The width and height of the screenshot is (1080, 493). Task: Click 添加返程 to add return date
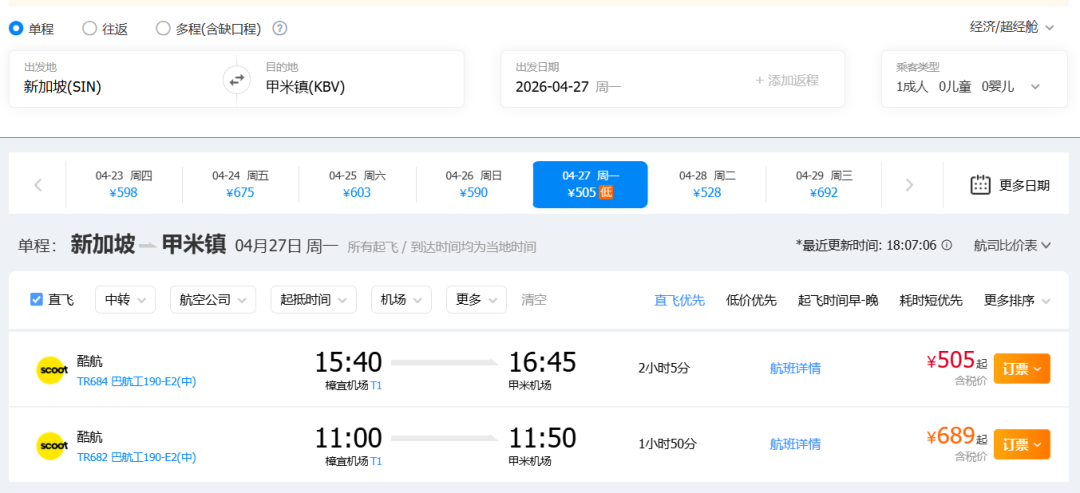click(x=786, y=80)
